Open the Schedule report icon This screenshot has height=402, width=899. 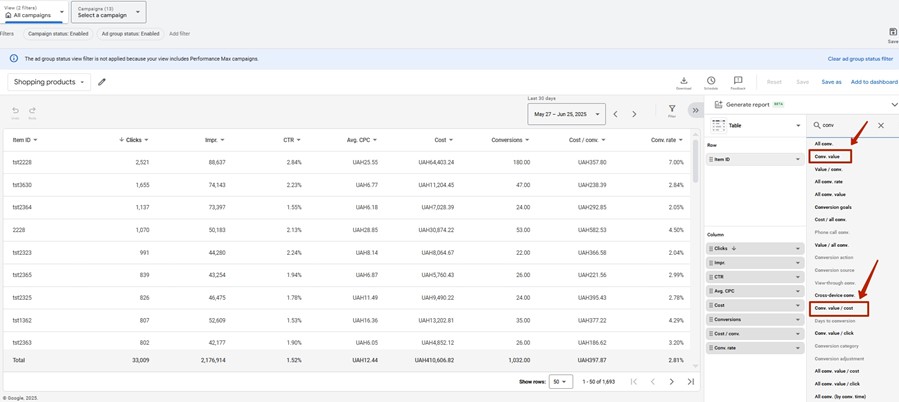tap(711, 81)
